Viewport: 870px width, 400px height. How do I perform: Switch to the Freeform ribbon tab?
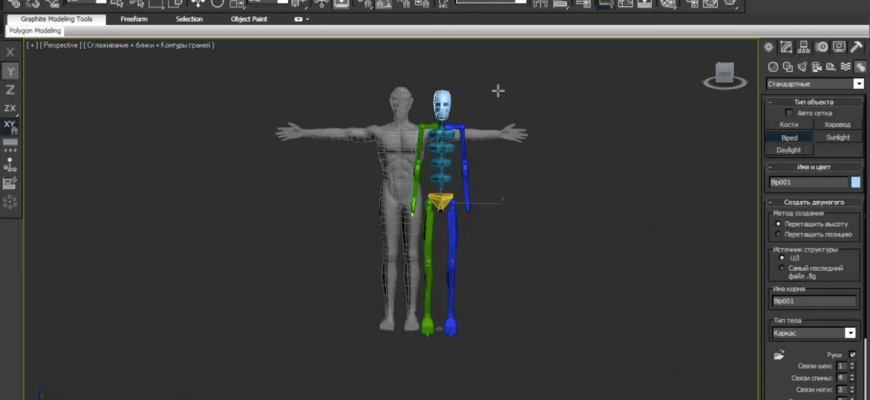point(134,19)
